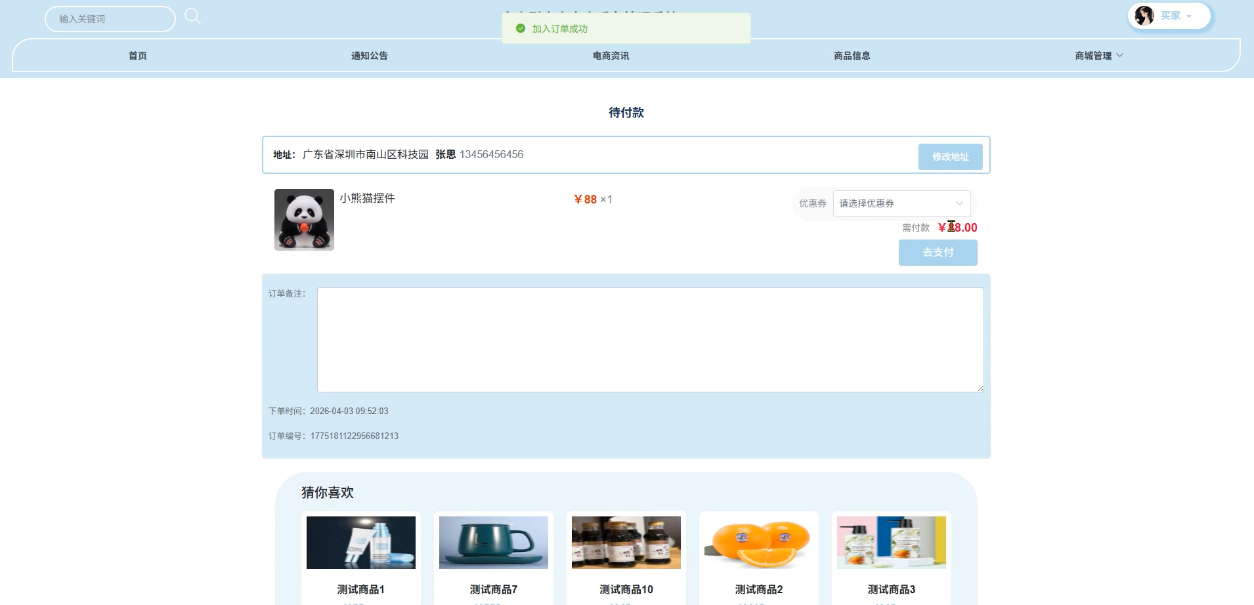Click the 小熊猫摆件 product thumbnail
This screenshot has height=605, width=1254.
pos(304,220)
